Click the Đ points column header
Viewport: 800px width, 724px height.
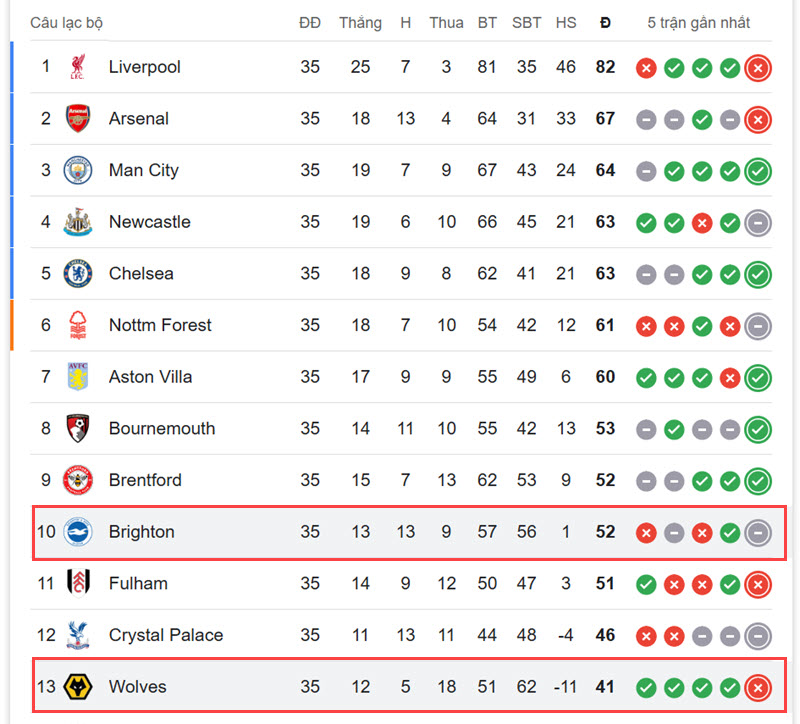tap(605, 23)
